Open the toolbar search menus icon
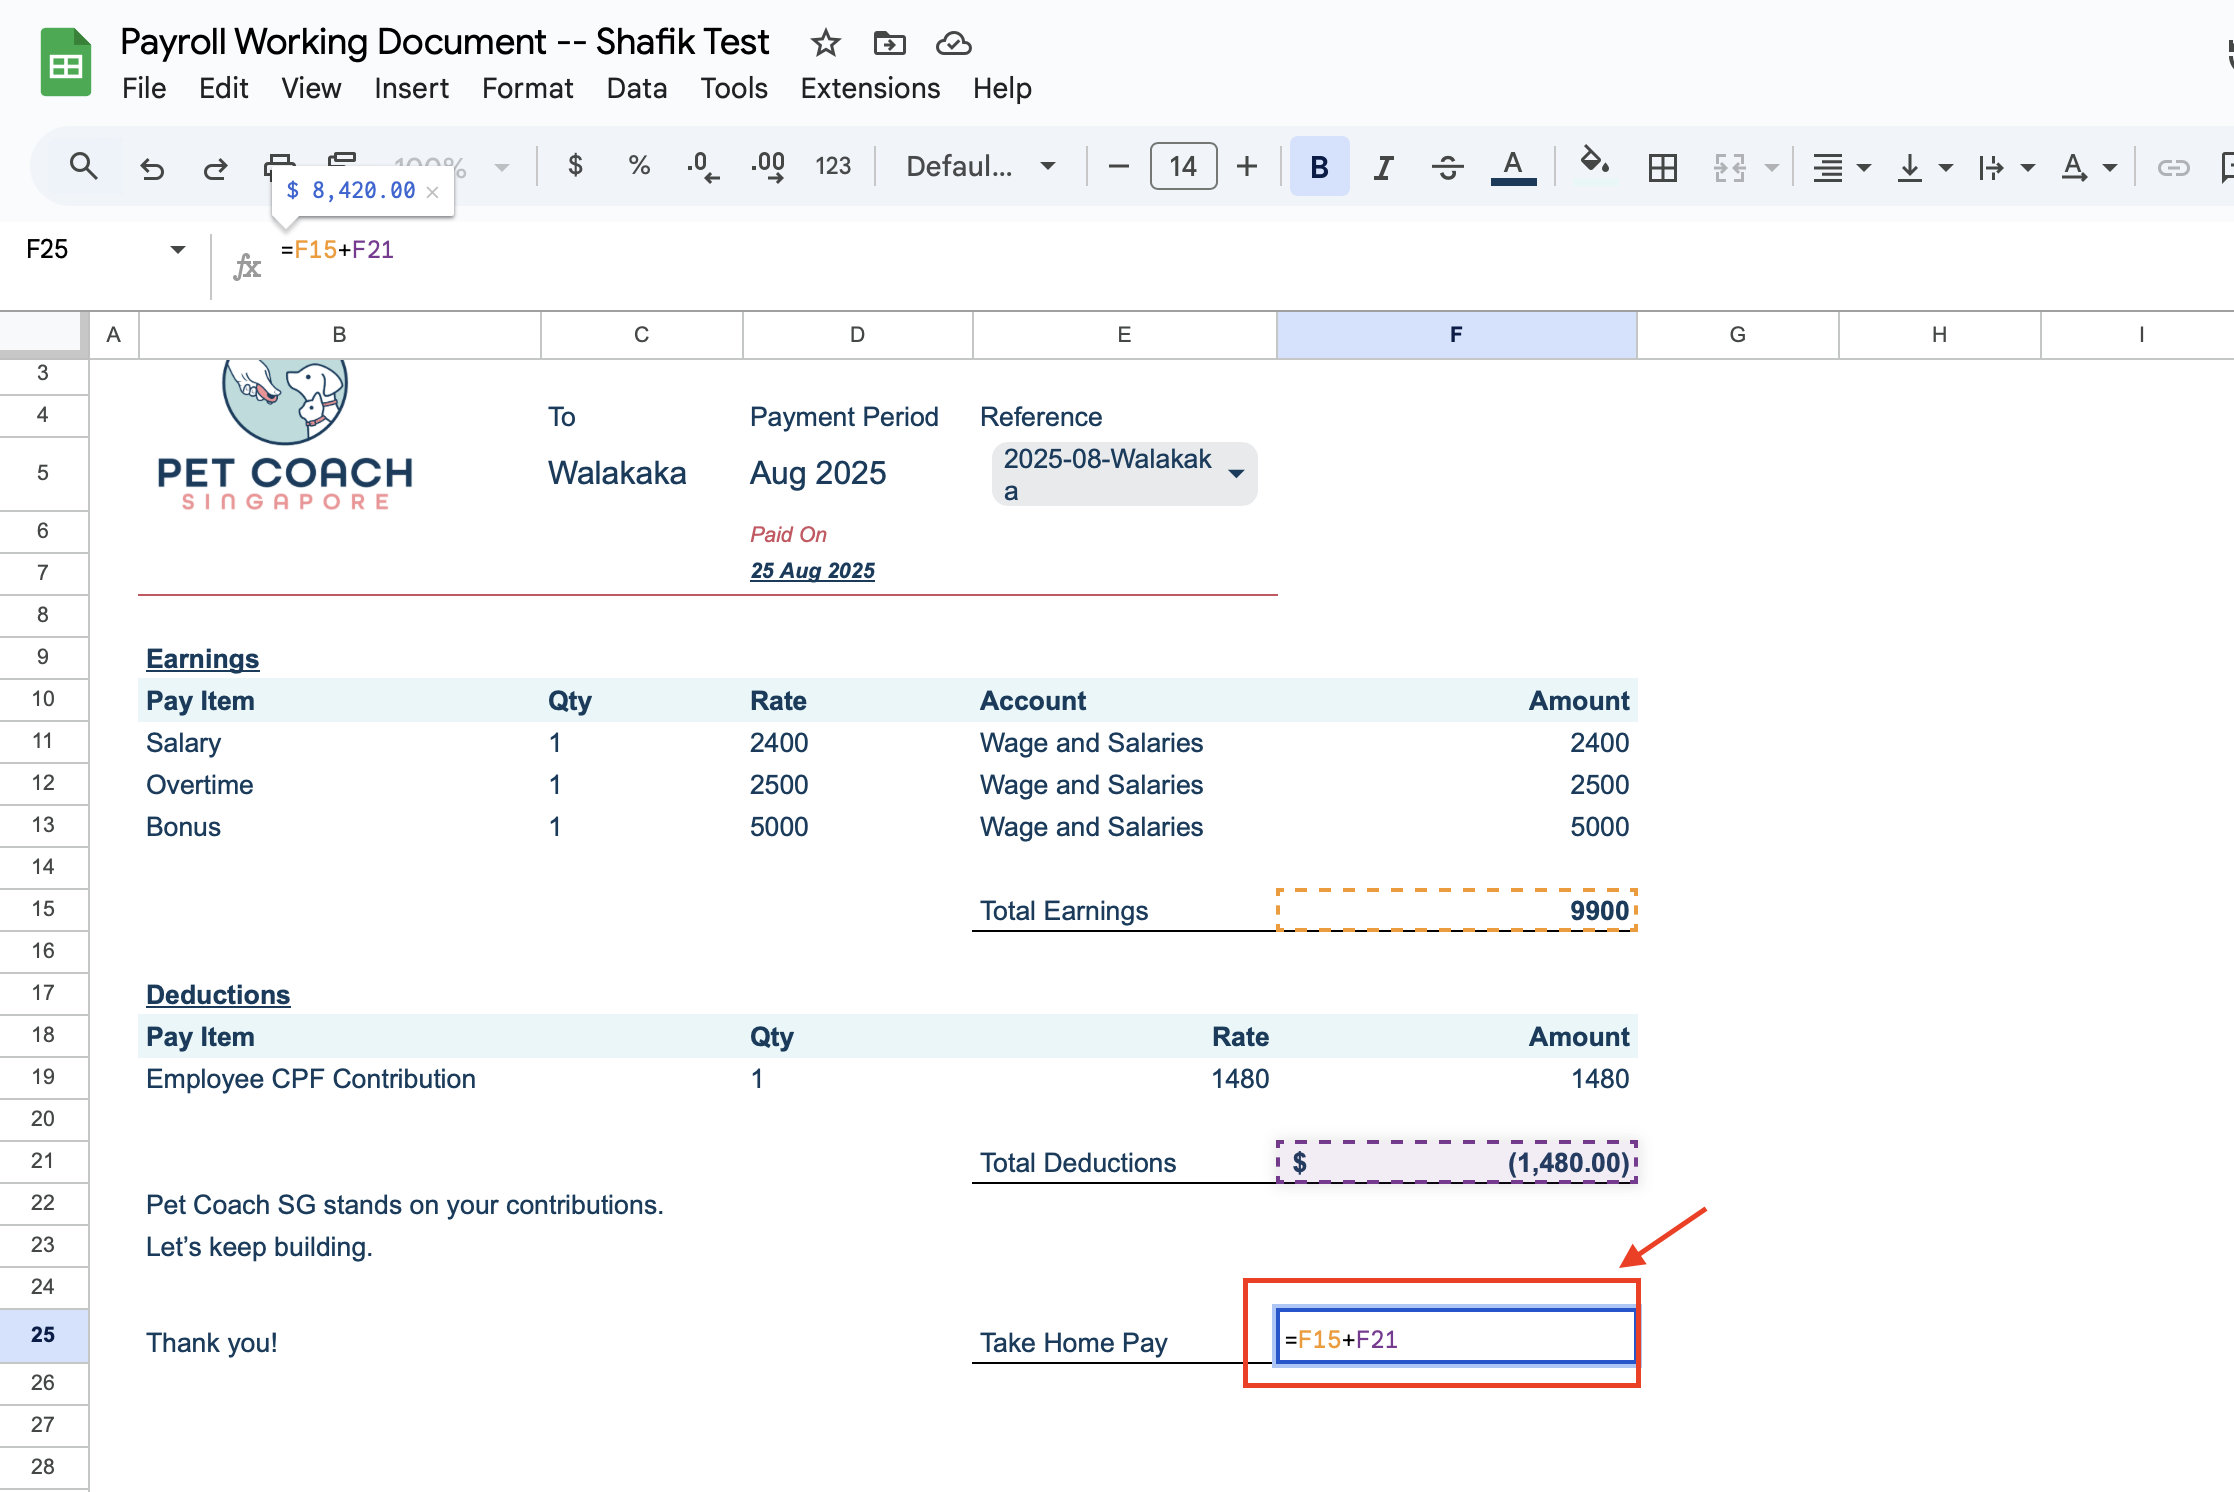 (x=83, y=166)
